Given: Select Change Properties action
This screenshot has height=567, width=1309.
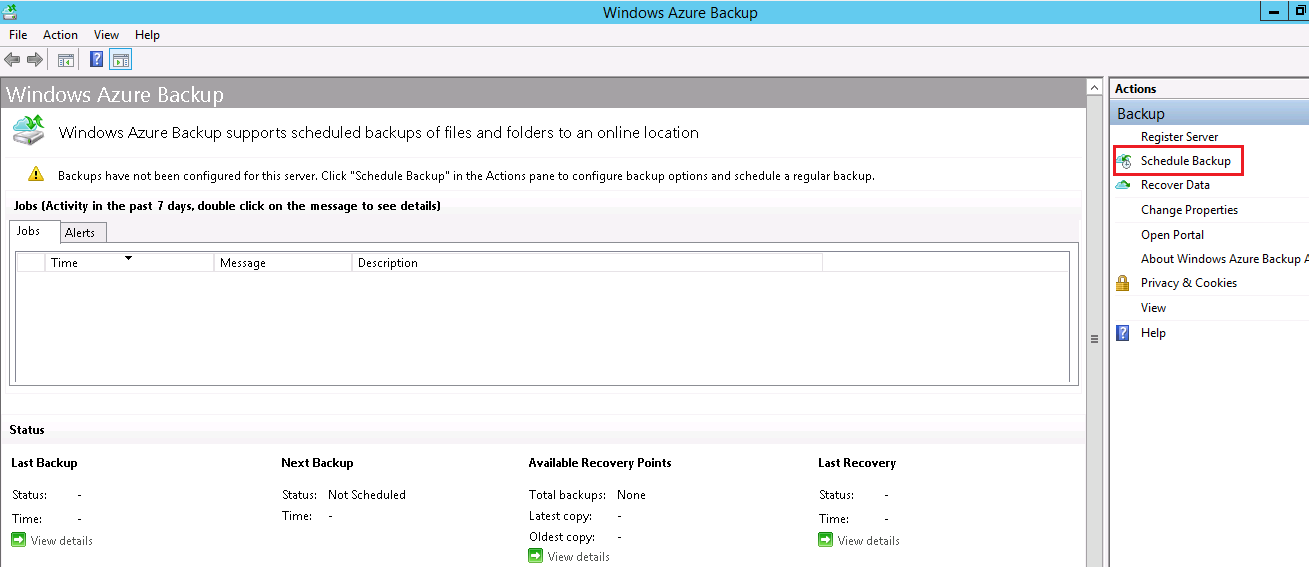Looking at the screenshot, I should click(1189, 210).
